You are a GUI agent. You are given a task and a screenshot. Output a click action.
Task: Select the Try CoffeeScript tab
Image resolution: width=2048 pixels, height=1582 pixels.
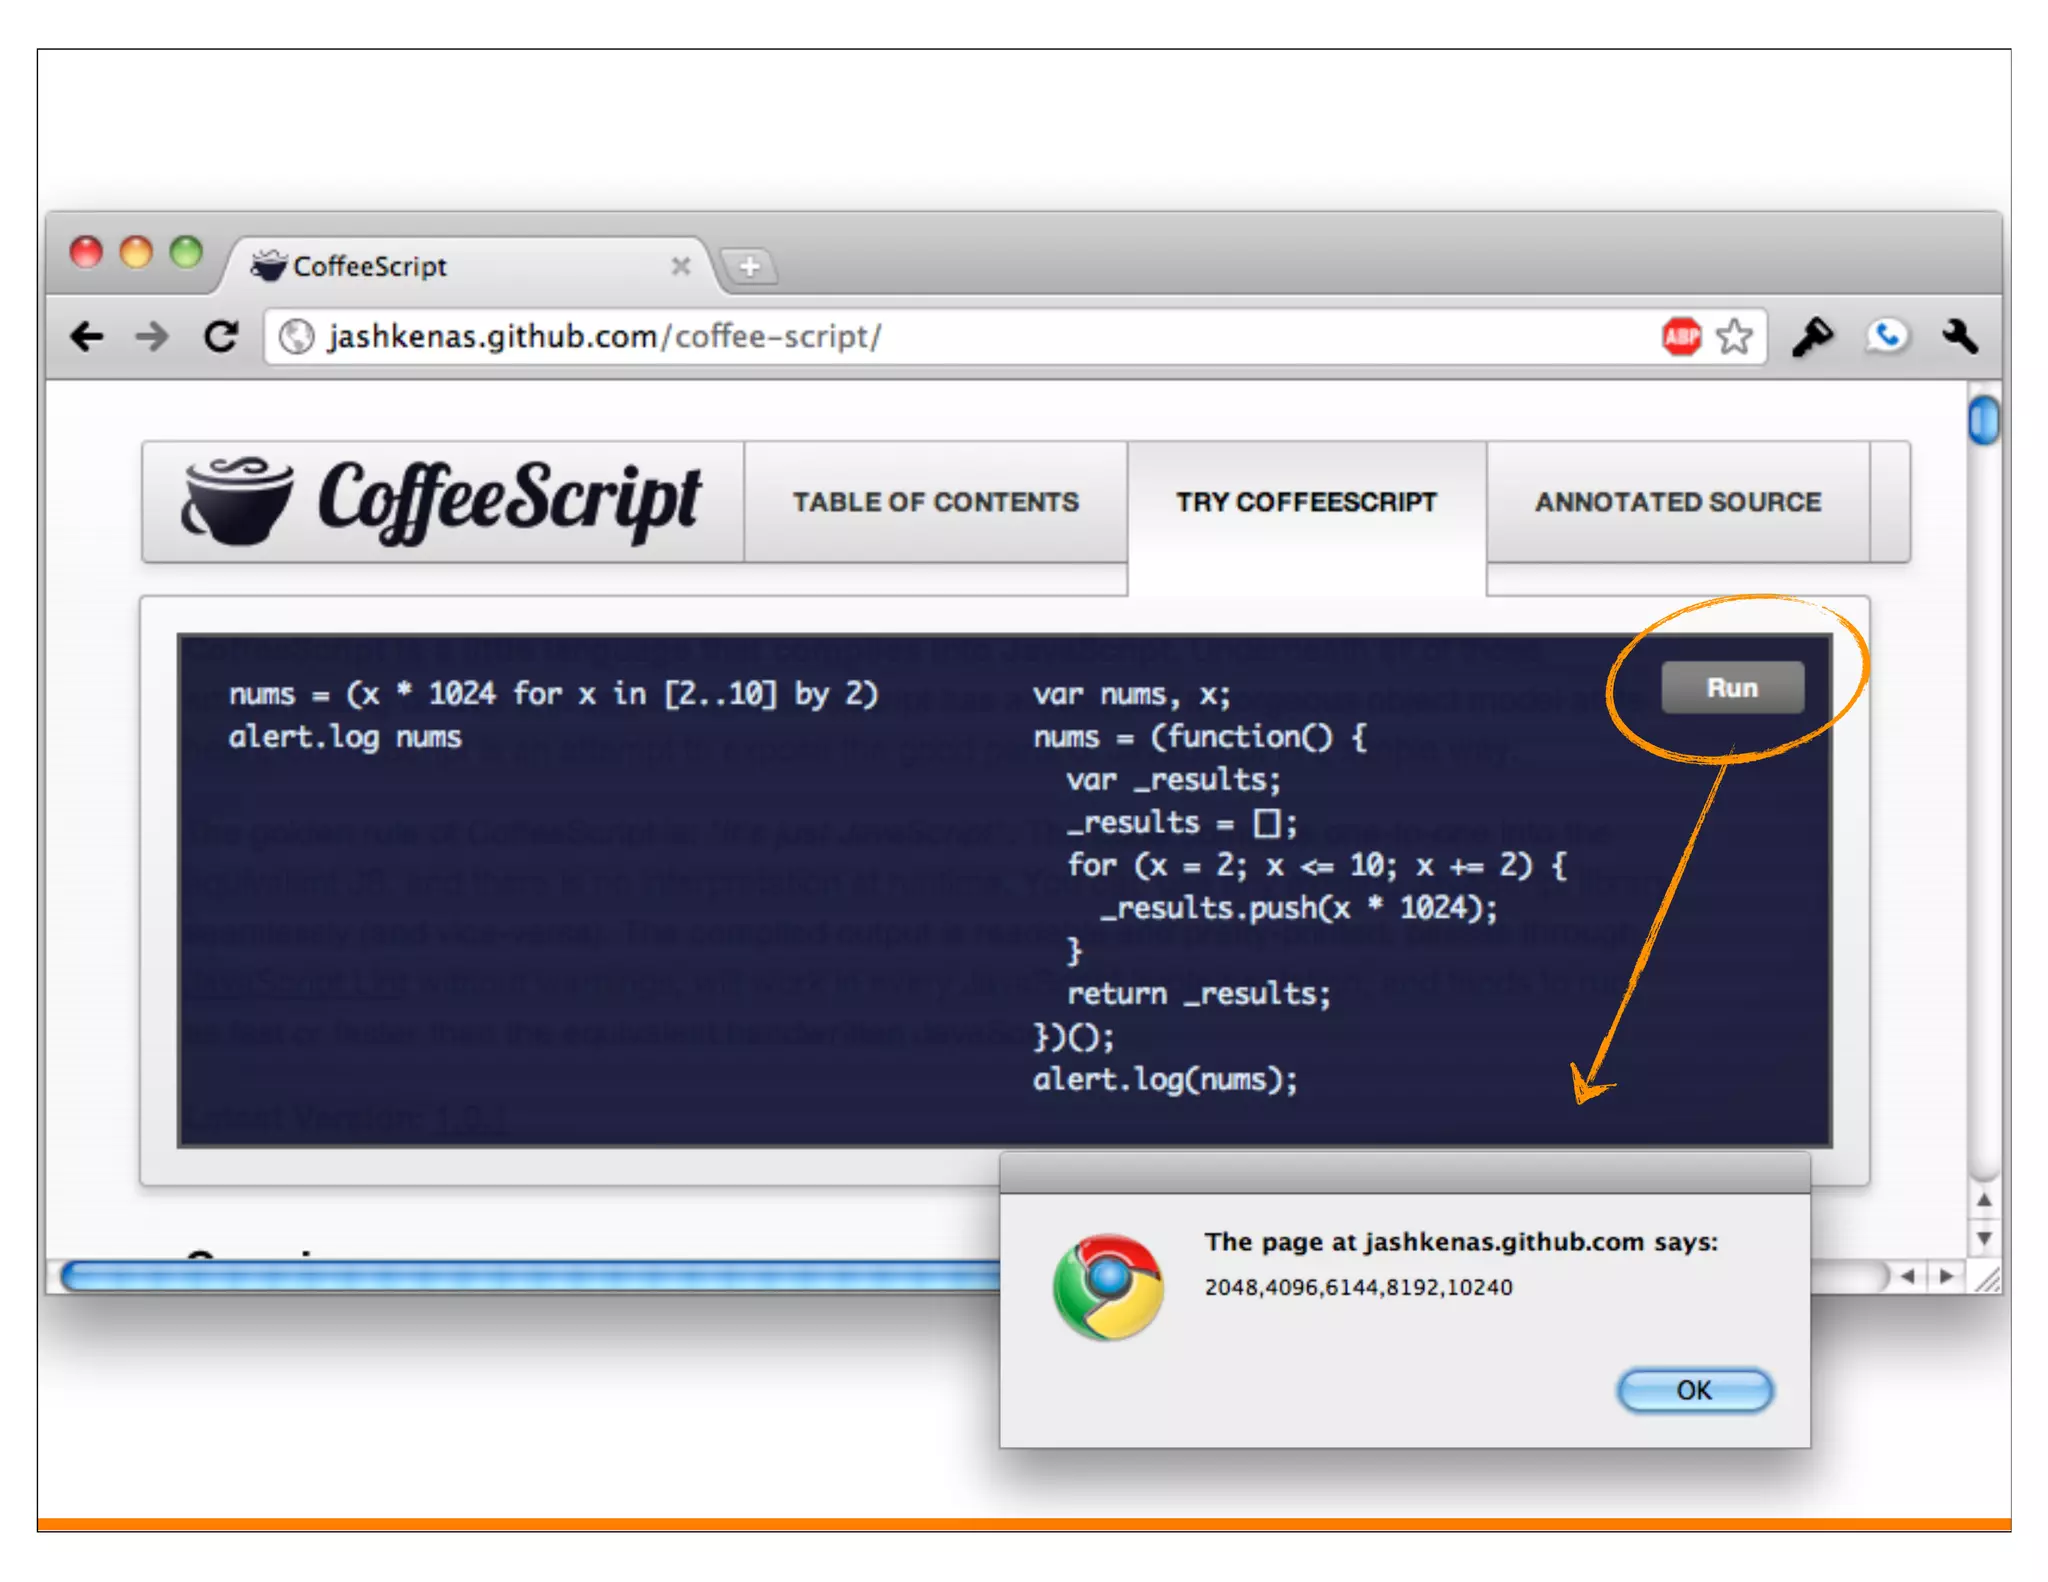pyautogui.click(x=1306, y=502)
